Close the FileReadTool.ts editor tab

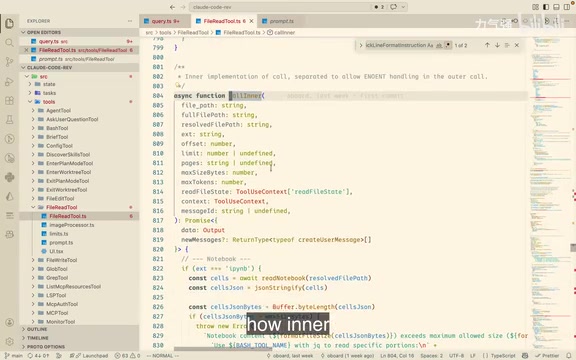point(251,21)
